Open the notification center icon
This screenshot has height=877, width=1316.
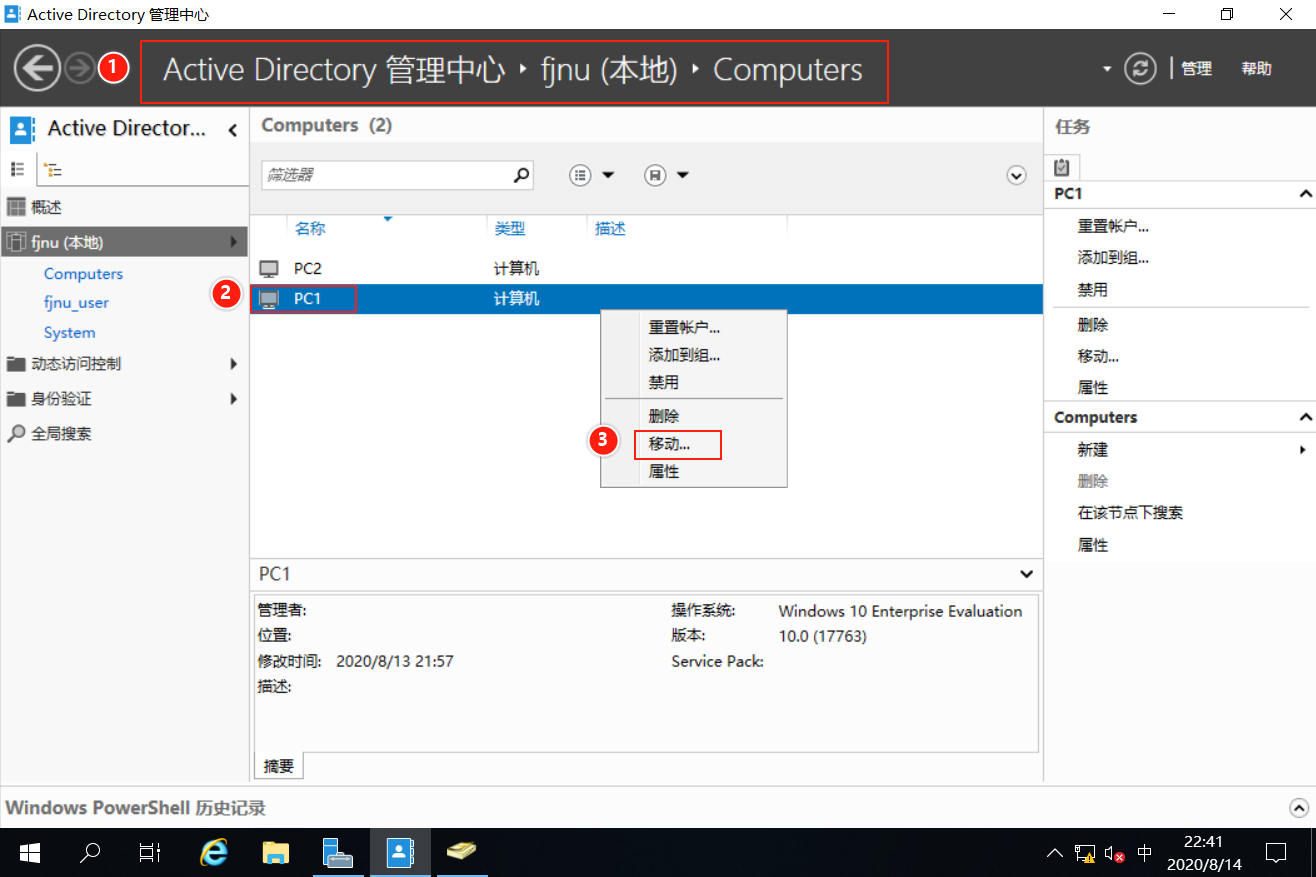click(1276, 853)
